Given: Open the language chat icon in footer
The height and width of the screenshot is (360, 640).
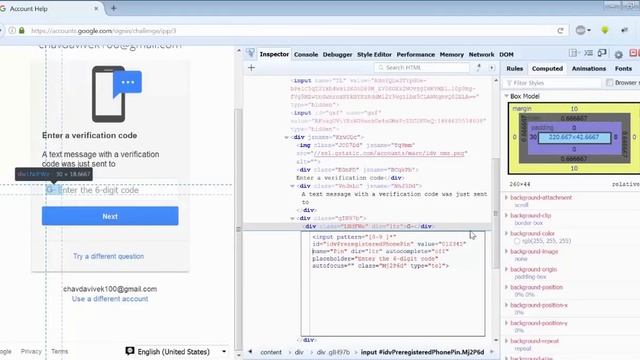Looking at the screenshot, I should tap(130, 351).
